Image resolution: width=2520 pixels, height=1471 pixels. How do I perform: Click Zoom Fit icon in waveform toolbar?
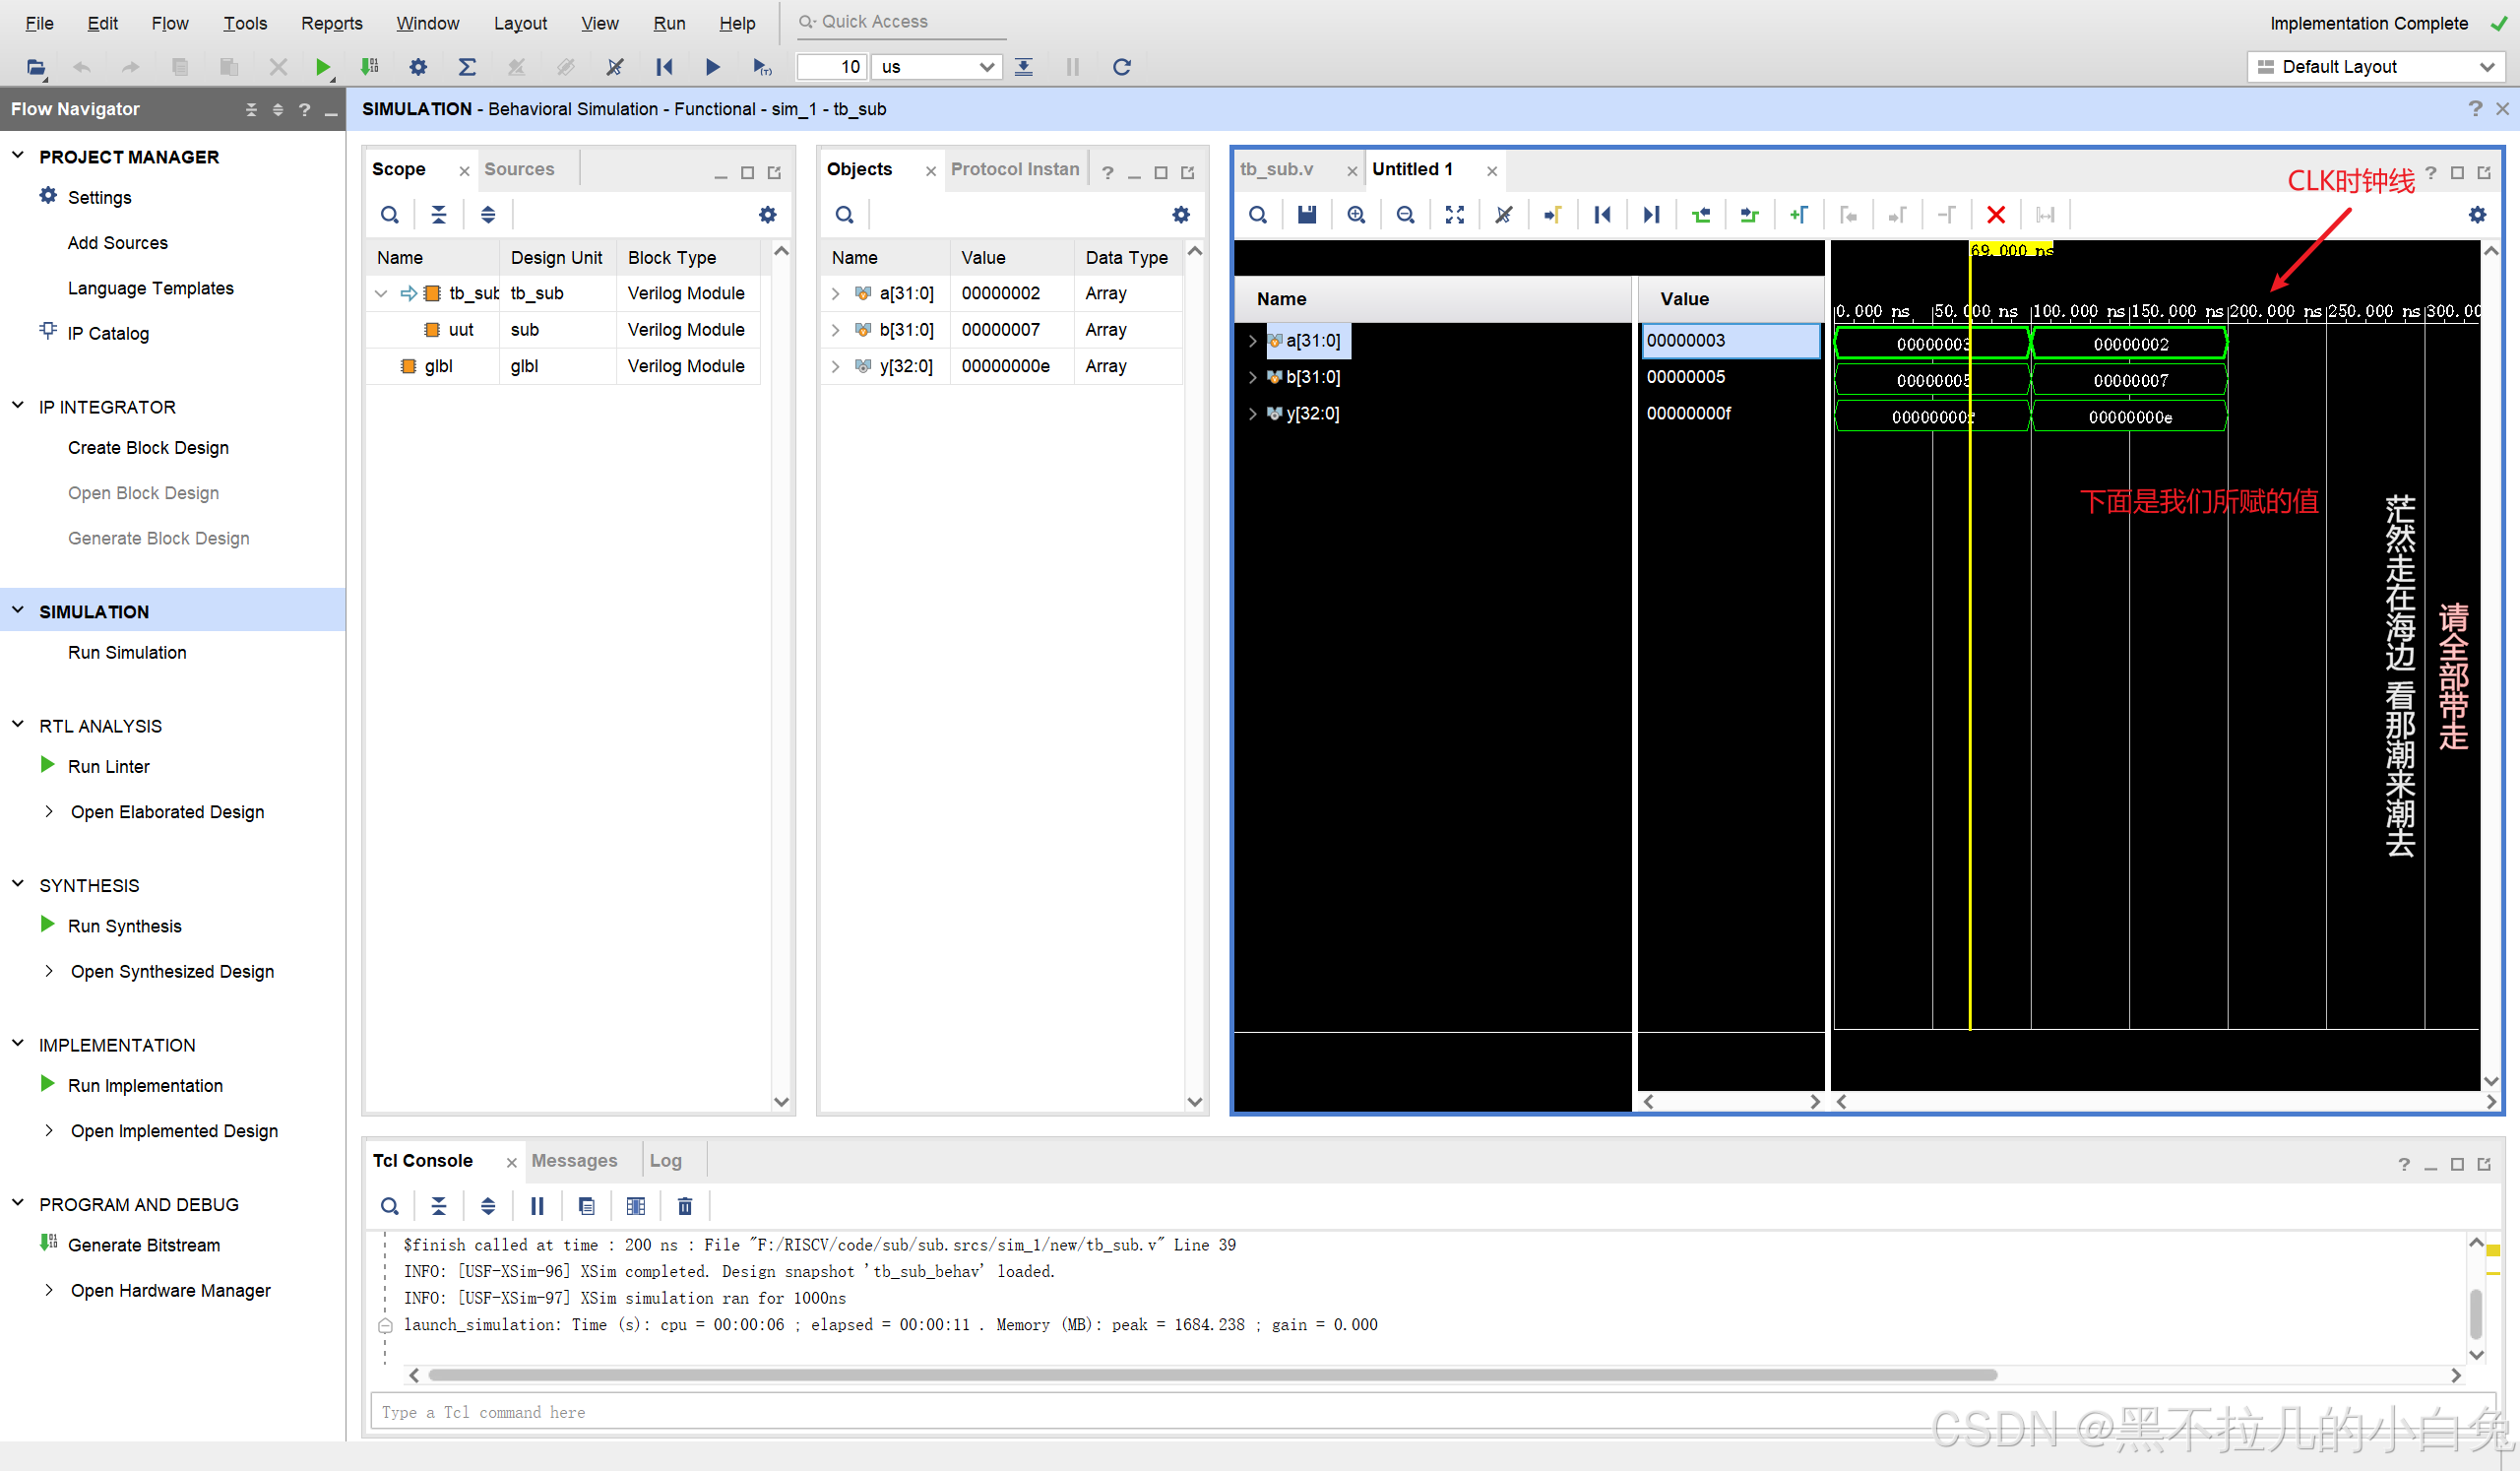point(1455,215)
